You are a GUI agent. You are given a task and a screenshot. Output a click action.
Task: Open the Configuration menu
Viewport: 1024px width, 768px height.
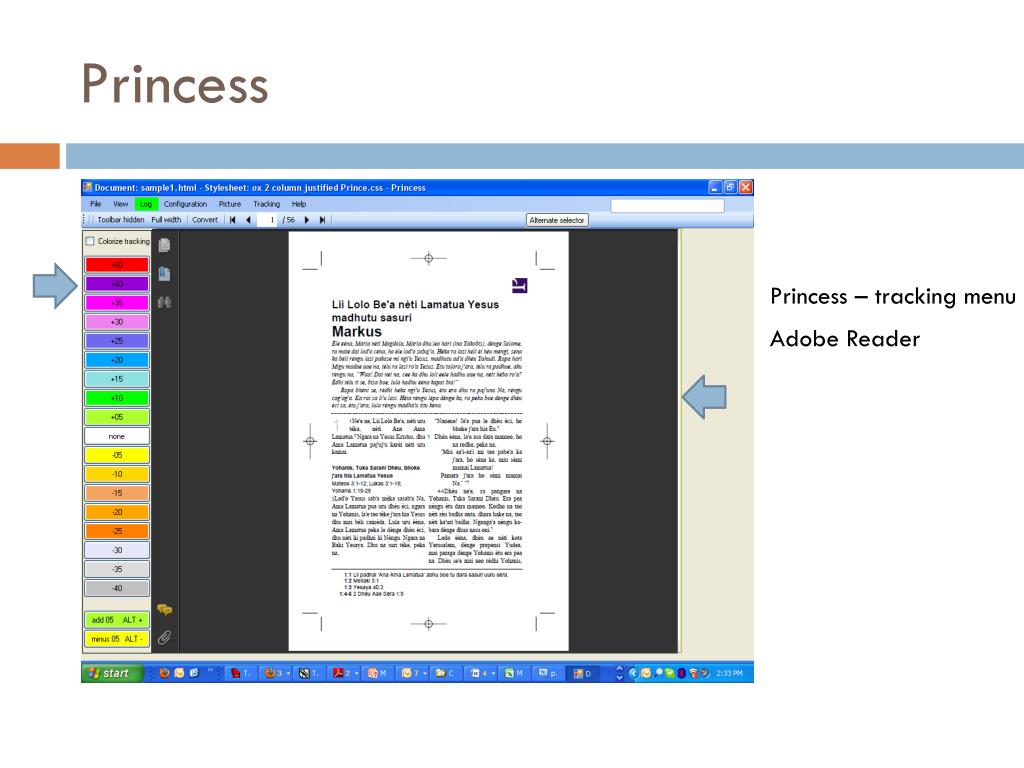[185, 204]
